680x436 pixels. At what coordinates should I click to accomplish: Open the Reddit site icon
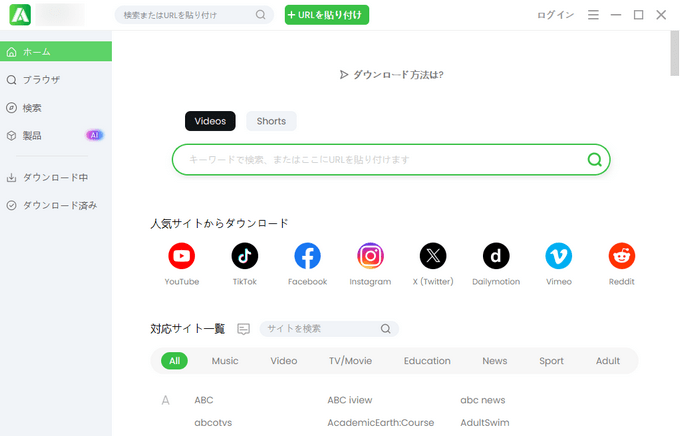621,256
